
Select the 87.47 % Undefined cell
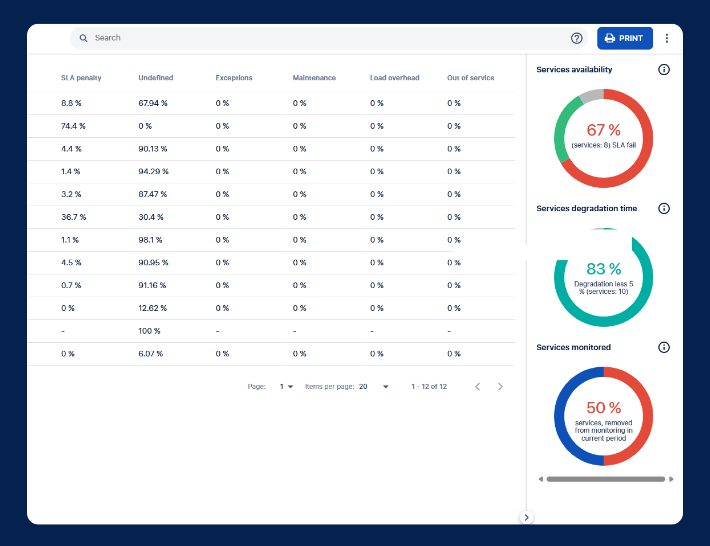pyautogui.click(x=153, y=194)
